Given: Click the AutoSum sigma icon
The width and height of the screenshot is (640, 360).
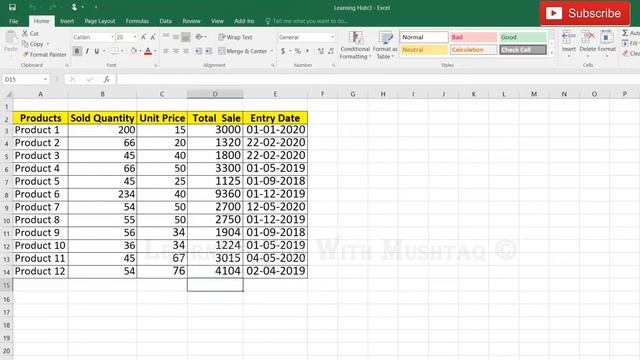Looking at the screenshot, I should click(x=625, y=33).
